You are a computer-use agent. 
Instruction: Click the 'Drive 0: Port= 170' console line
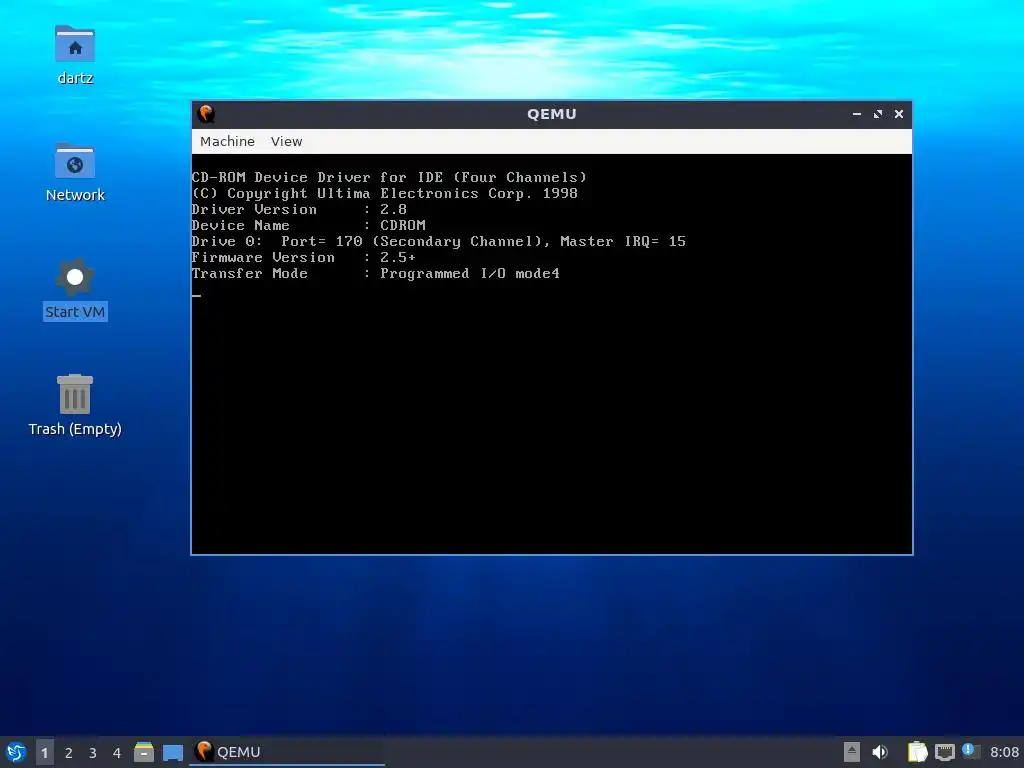pos(439,242)
